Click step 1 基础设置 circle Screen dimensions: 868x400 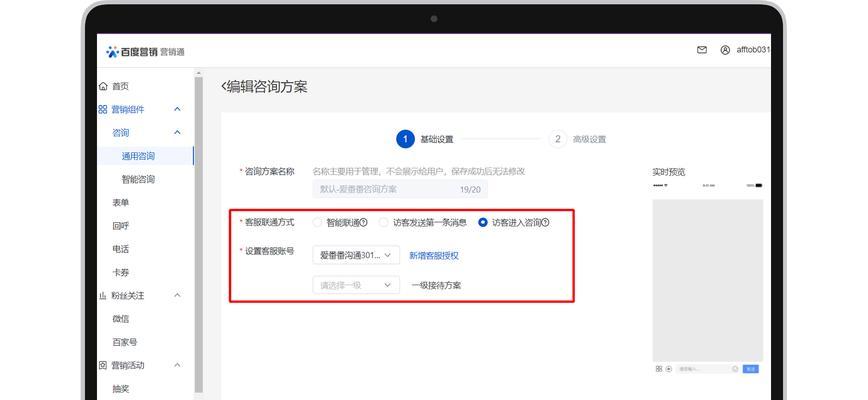[x=405, y=139]
